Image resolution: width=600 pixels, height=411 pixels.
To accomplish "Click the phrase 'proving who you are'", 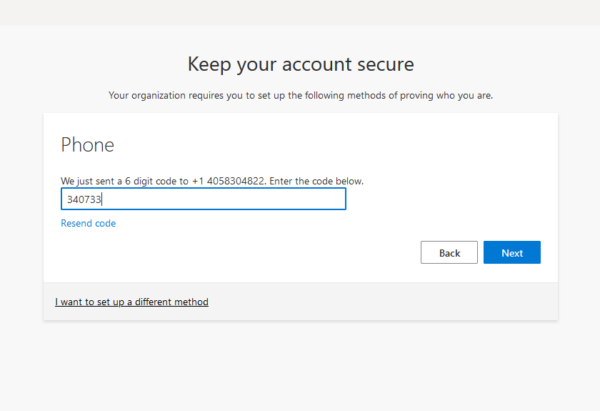I will coord(449,96).
